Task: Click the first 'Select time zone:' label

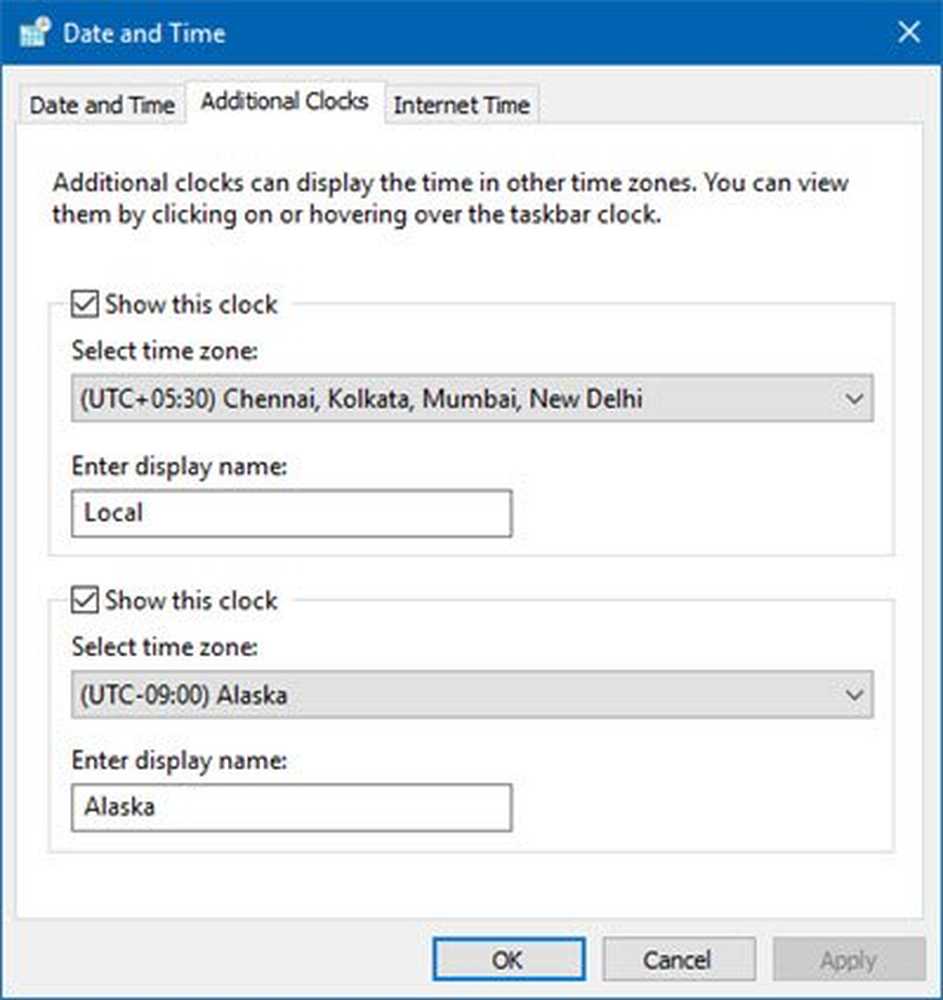Action: click(164, 352)
